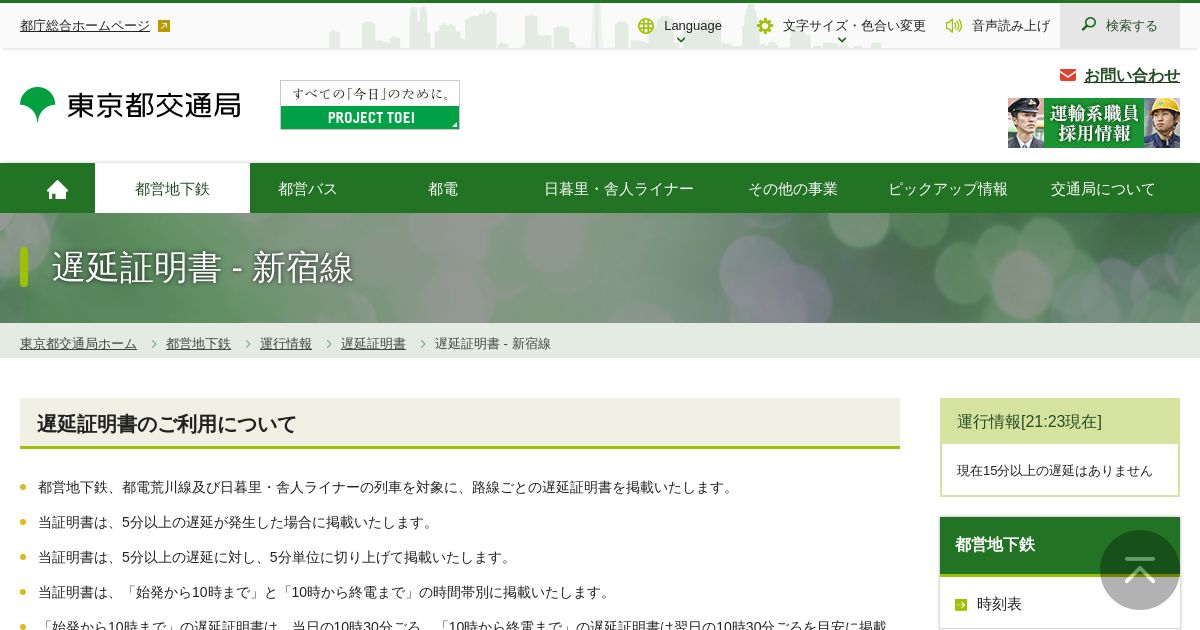This screenshot has width=1200, height=630.
Task: Open the PROJECT TOEI banner
Action: coord(370,105)
